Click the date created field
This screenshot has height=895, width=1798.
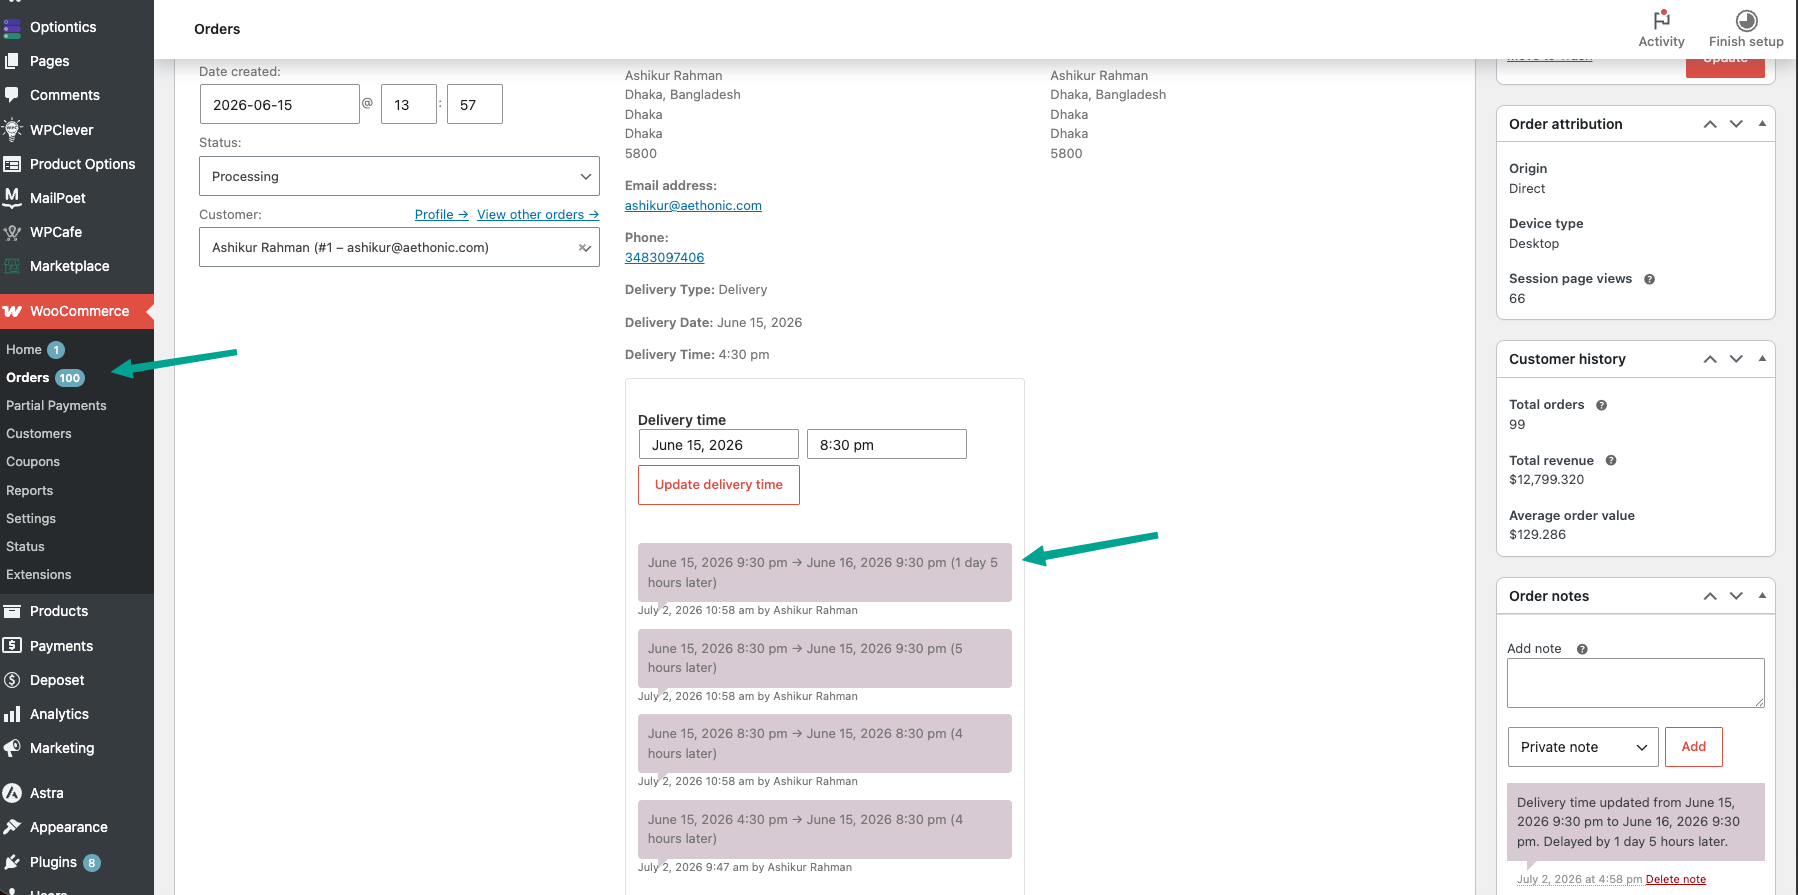click(279, 104)
